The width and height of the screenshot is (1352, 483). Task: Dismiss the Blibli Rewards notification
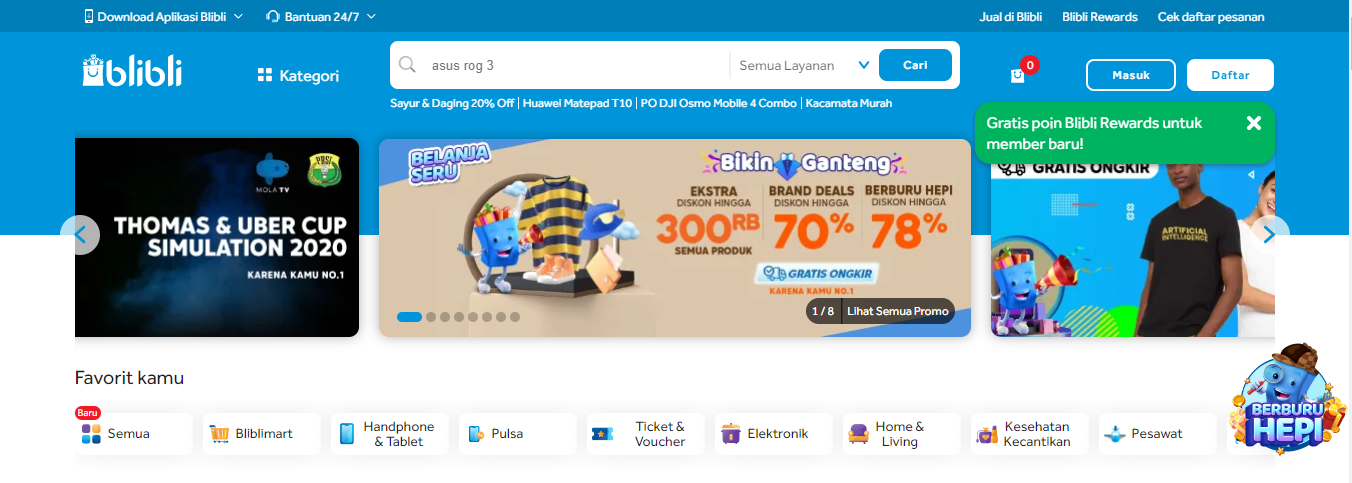pos(1254,123)
